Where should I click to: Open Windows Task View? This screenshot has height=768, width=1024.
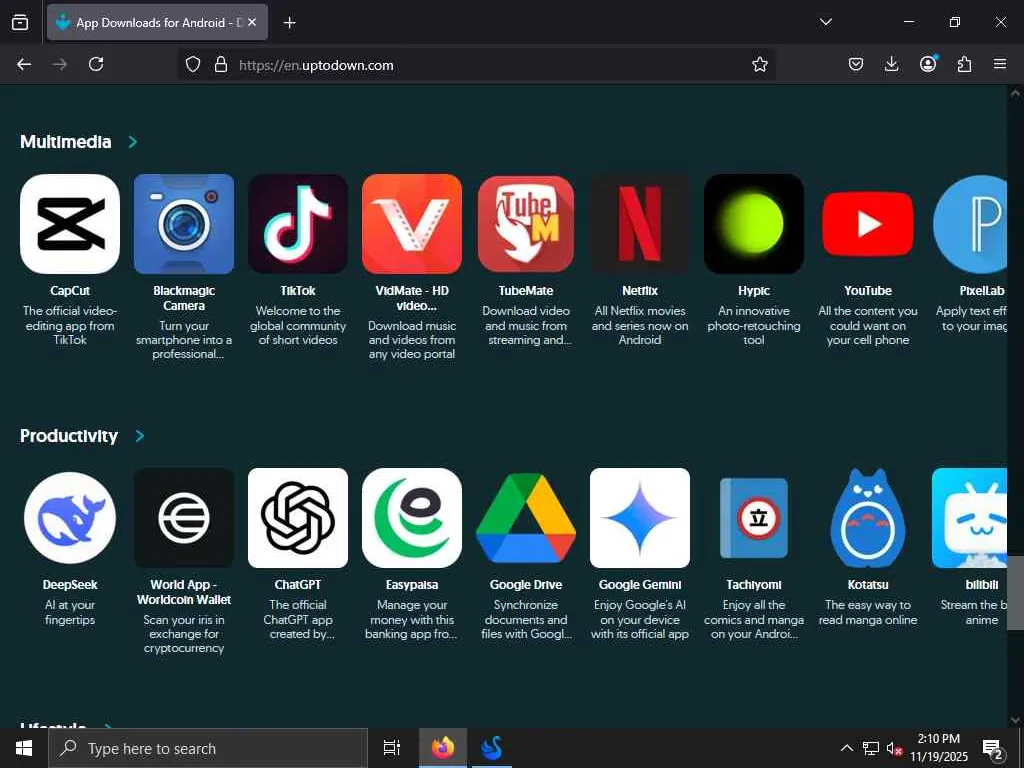coord(391,748)
